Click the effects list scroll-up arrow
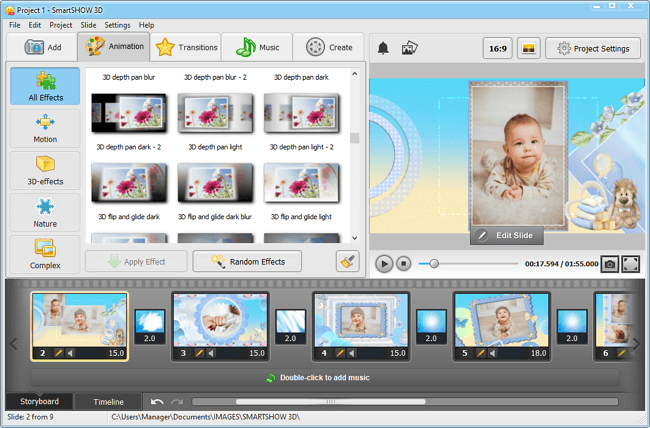 354,74
